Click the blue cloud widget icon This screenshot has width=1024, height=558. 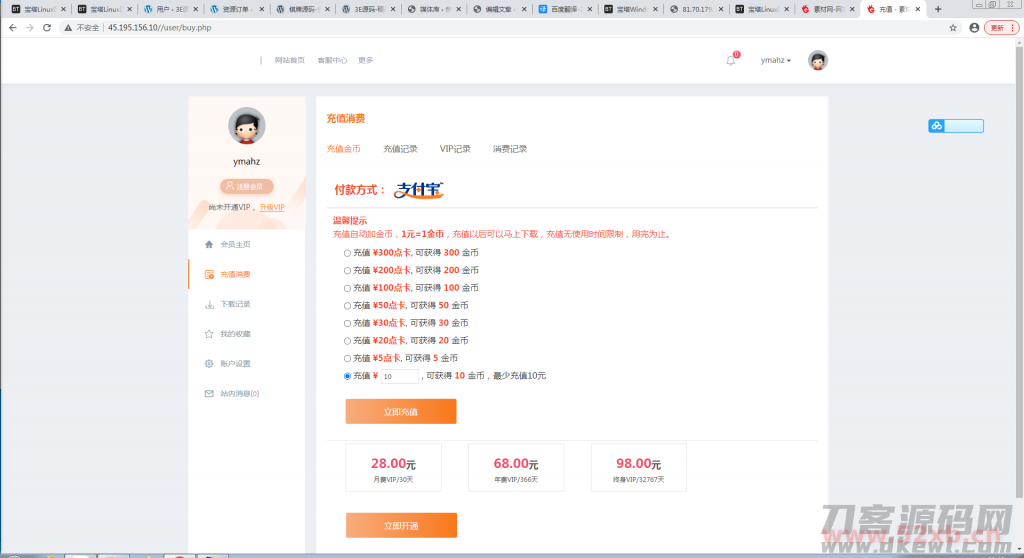coord(937,126)
